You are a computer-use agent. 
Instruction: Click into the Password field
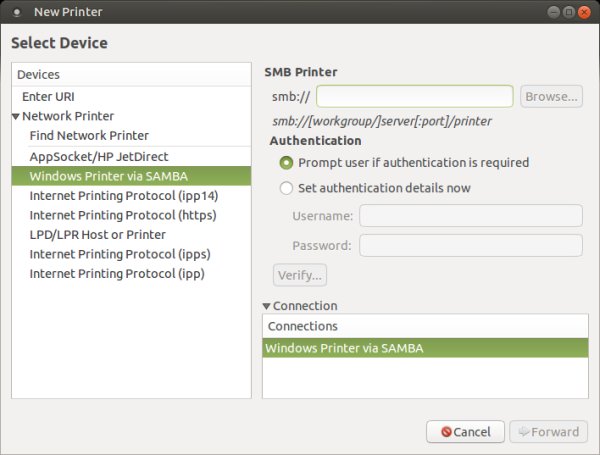click(471, 245)
